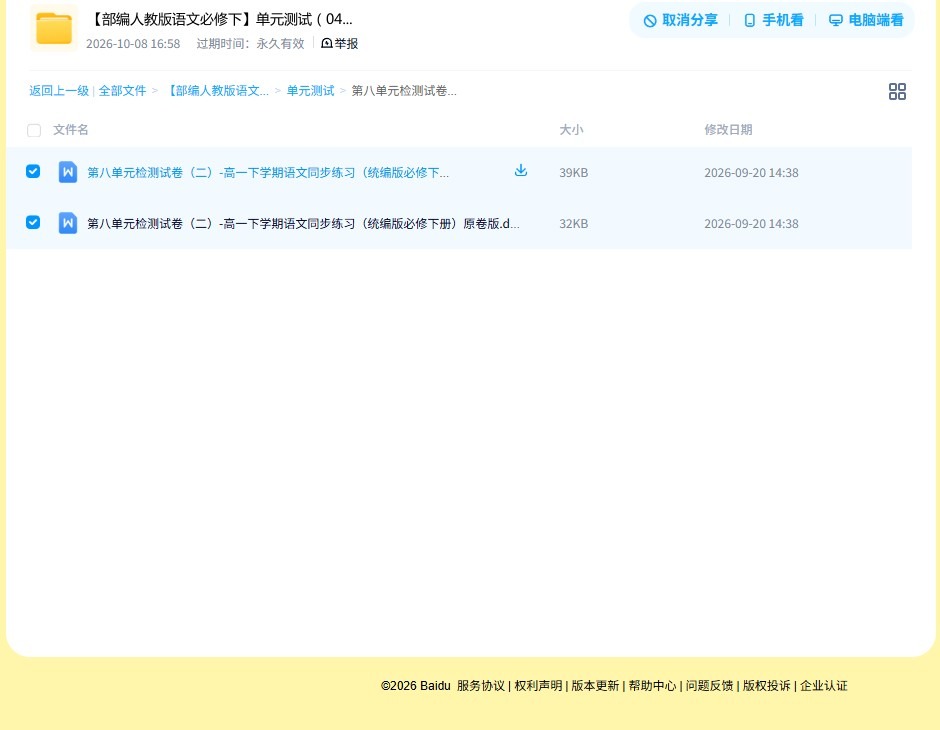Click the 39KB file's modified date

point(751,173)
